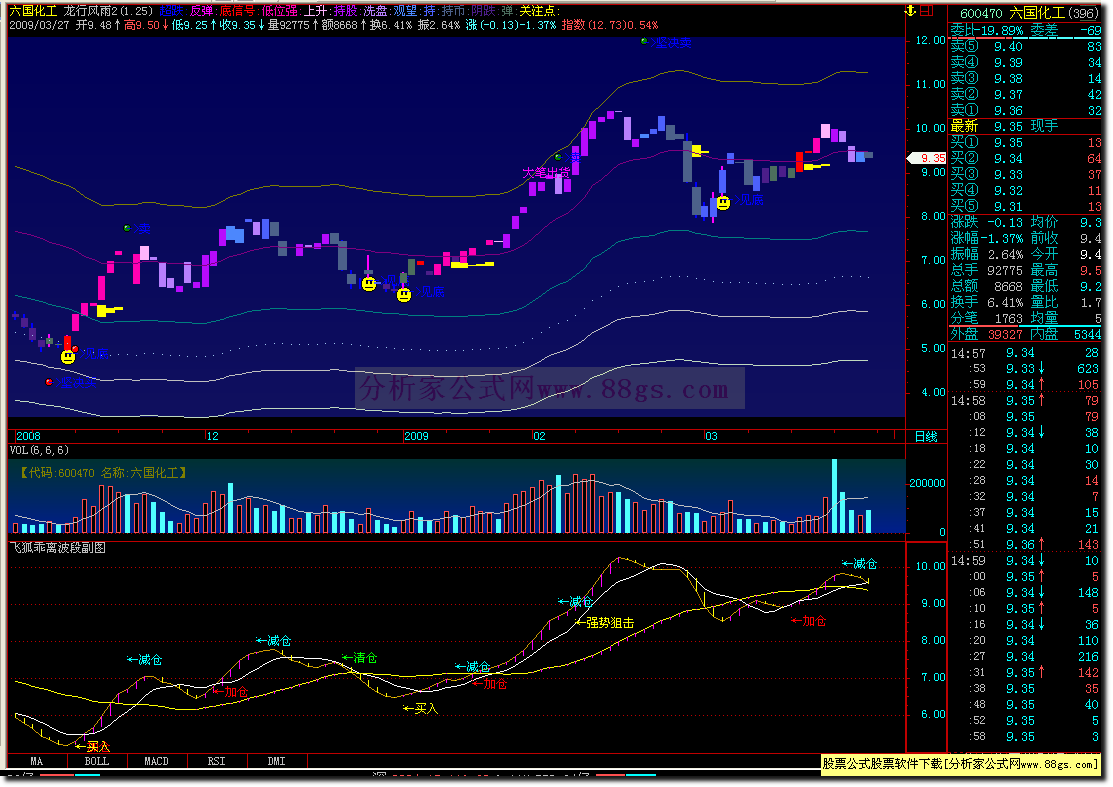This screenshot has height=787, width=1113.
Task: Click the 最新 9.35 latest price row
Action: [x=1026, y=126]
